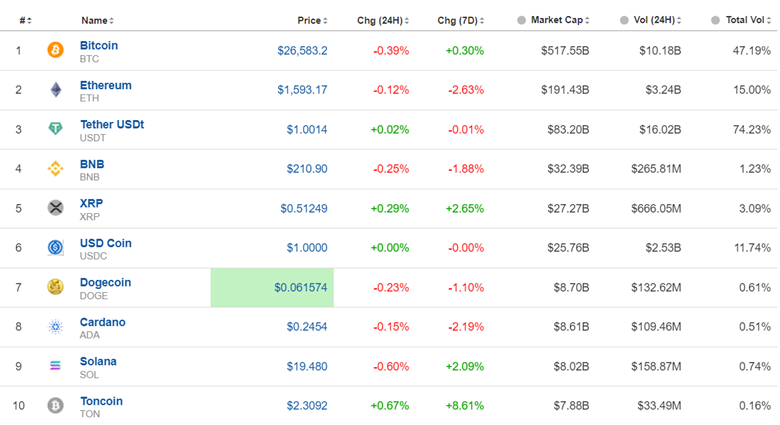This screenshot has height=425, width=780.
Task: Open the XRP name link
Action: (x=92, y=203)
